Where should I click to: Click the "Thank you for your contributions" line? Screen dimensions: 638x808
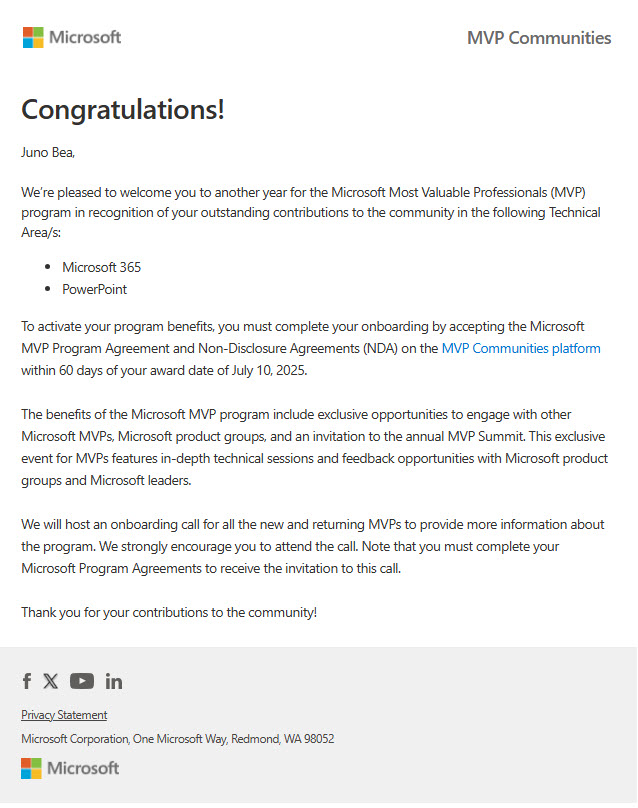coord(169,612)
